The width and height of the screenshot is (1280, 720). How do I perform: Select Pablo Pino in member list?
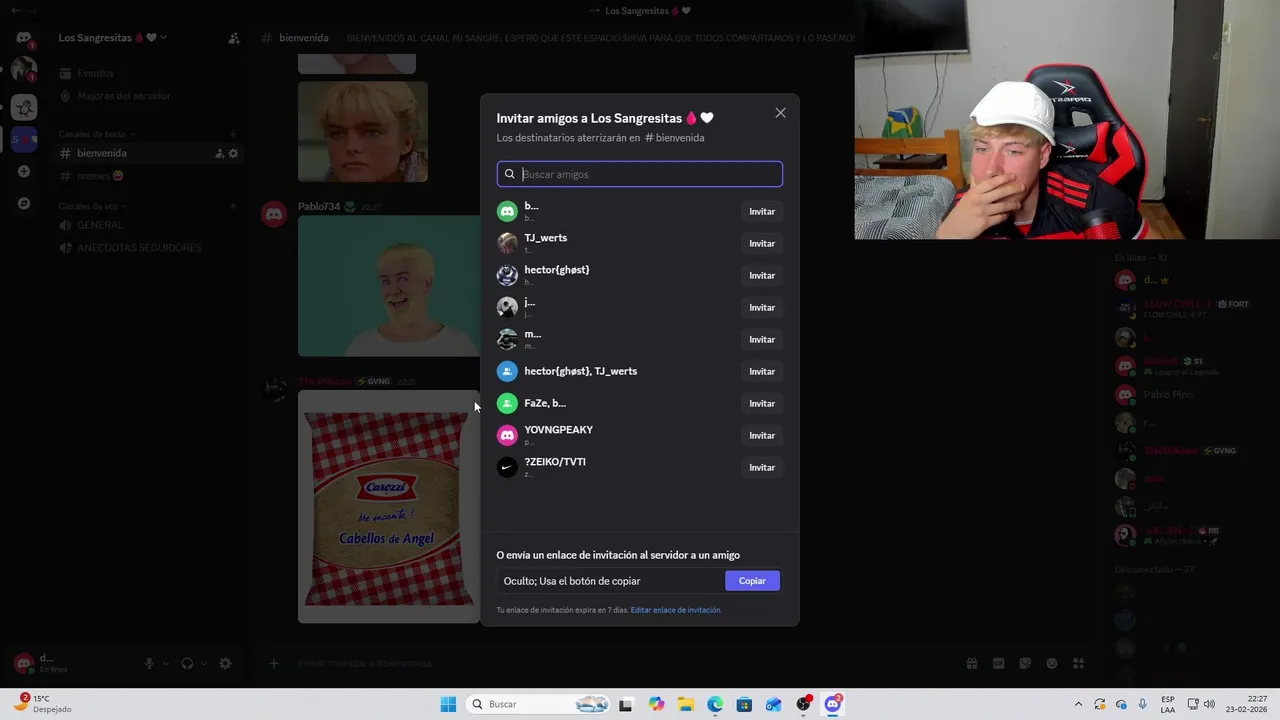point(1168,394)
